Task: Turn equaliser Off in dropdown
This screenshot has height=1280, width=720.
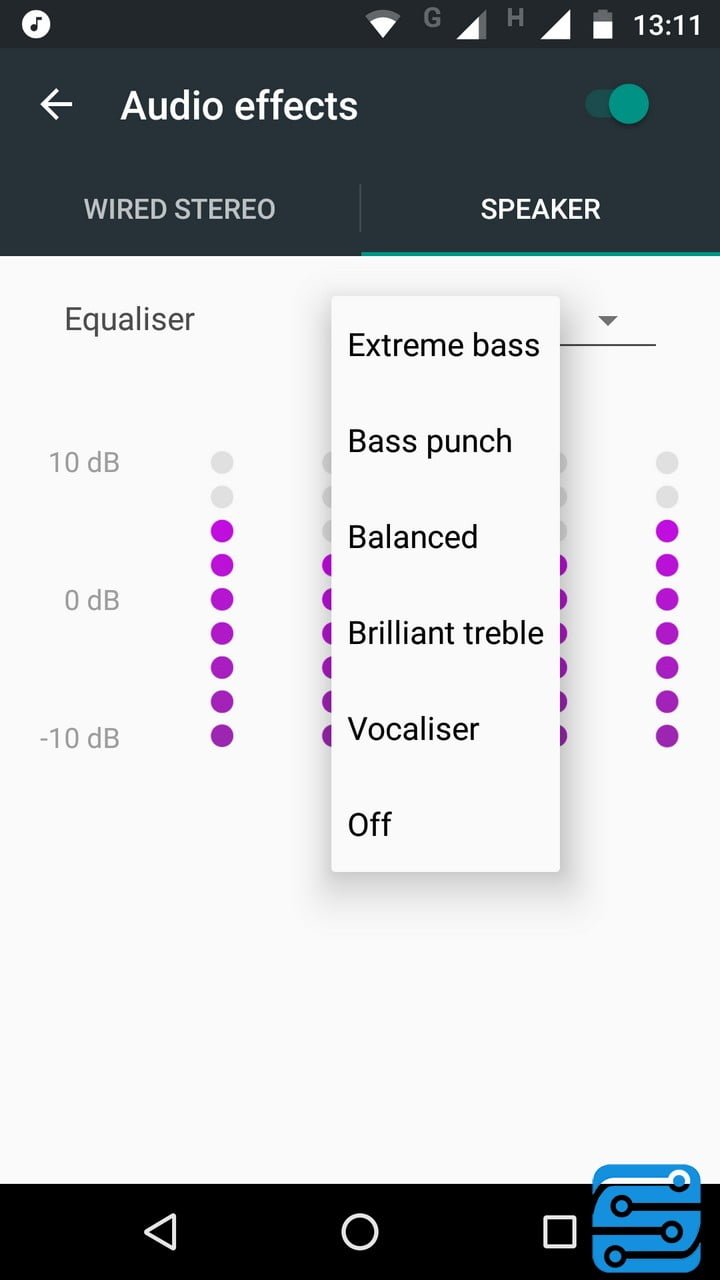Action: [x=370, y=825]
